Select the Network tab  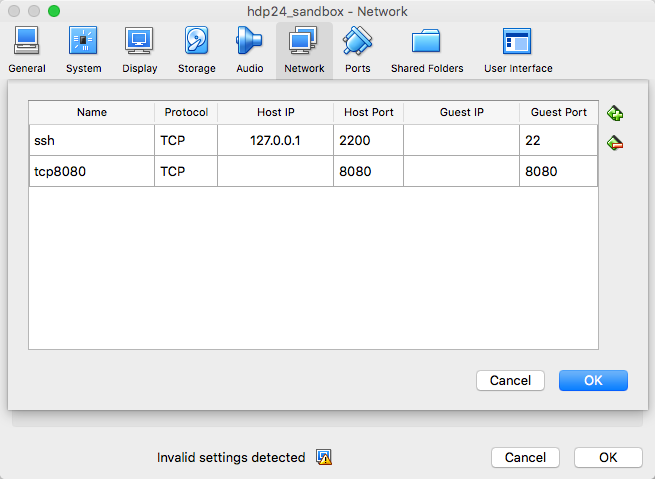(304, 49)
